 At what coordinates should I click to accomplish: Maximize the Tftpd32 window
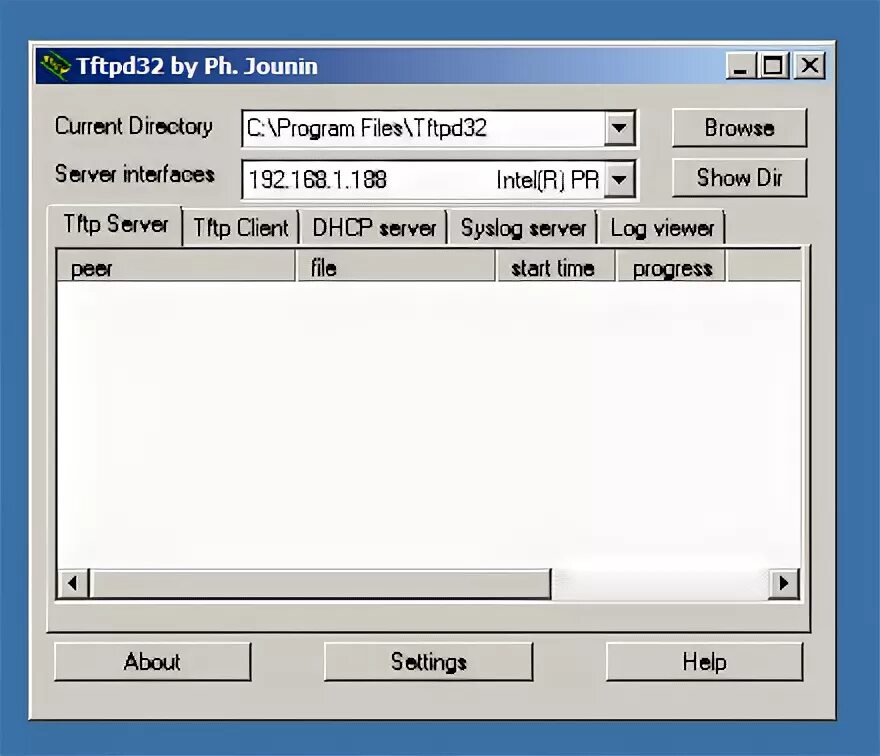pyautogui.click(x=773, y=66)
